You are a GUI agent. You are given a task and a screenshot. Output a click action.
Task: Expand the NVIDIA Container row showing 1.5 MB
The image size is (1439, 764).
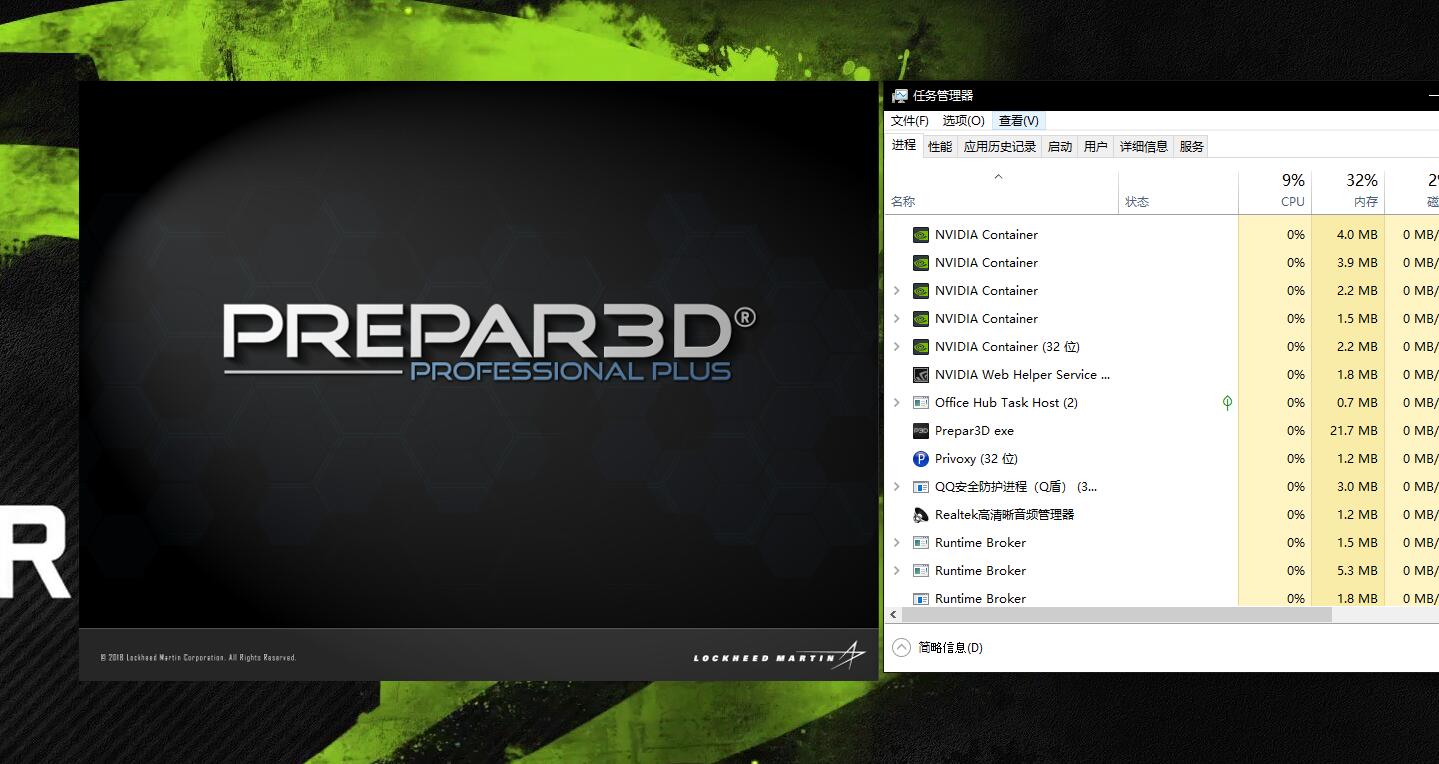point(896,319)
